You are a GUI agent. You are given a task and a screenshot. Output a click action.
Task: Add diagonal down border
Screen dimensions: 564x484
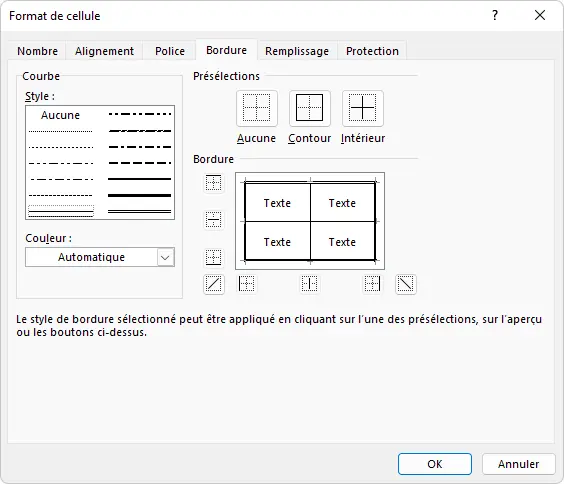[x=406, y=284]
